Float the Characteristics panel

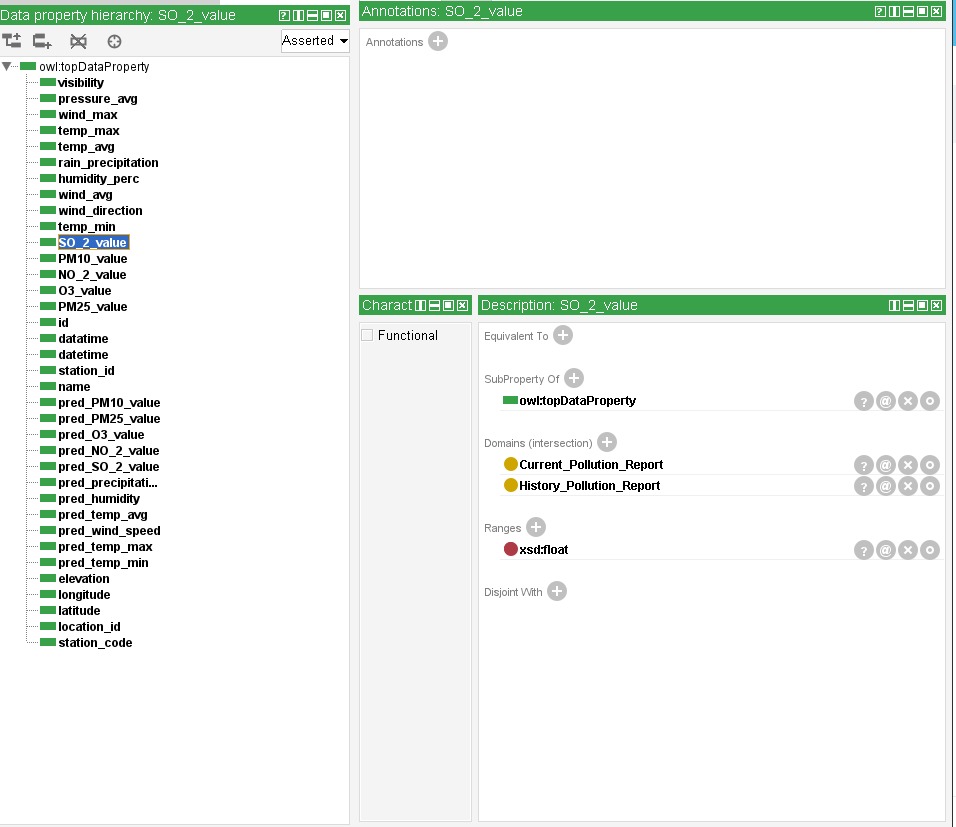tap(449, 305)
